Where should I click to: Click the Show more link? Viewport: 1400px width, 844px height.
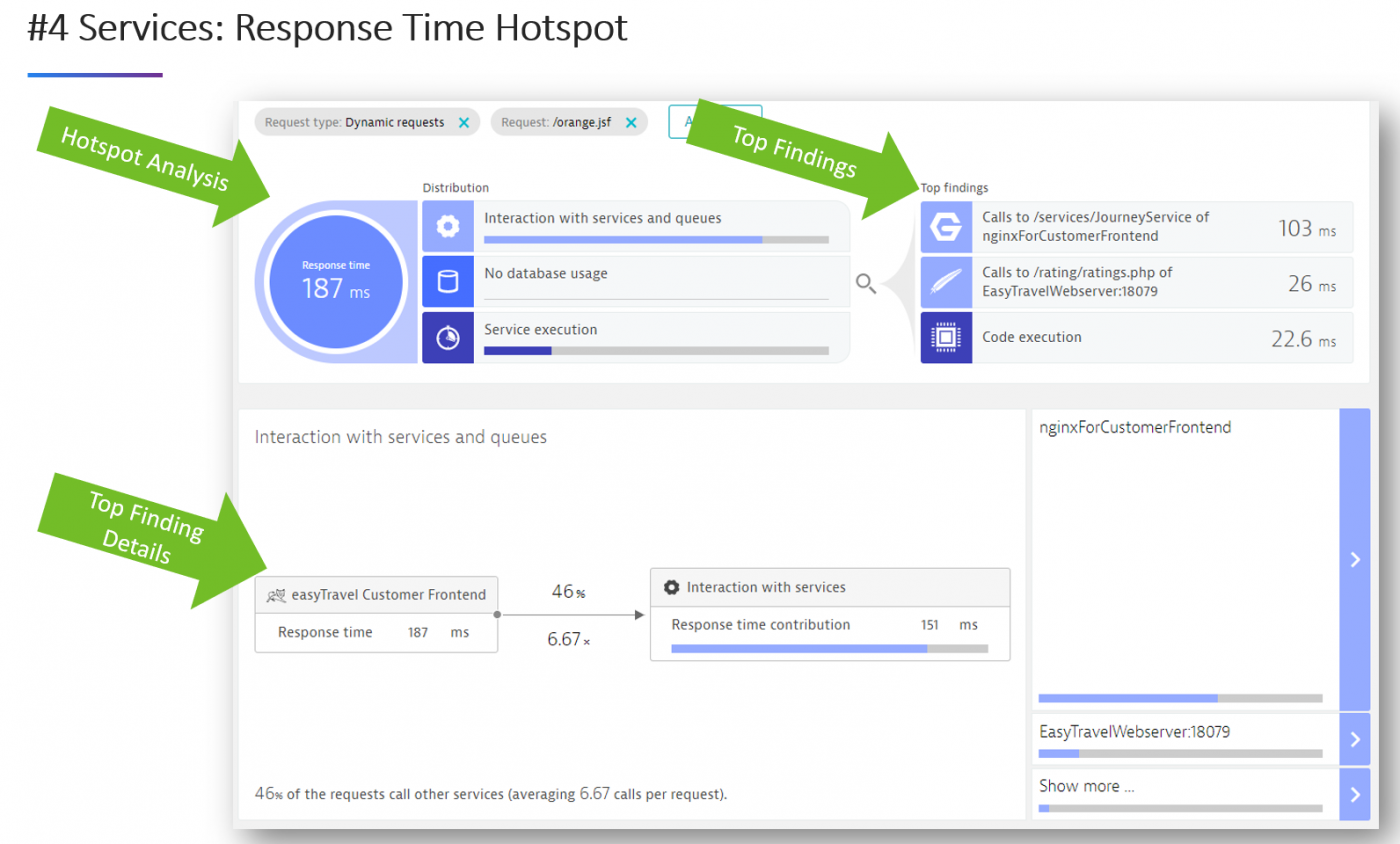tap(1086, 786)
